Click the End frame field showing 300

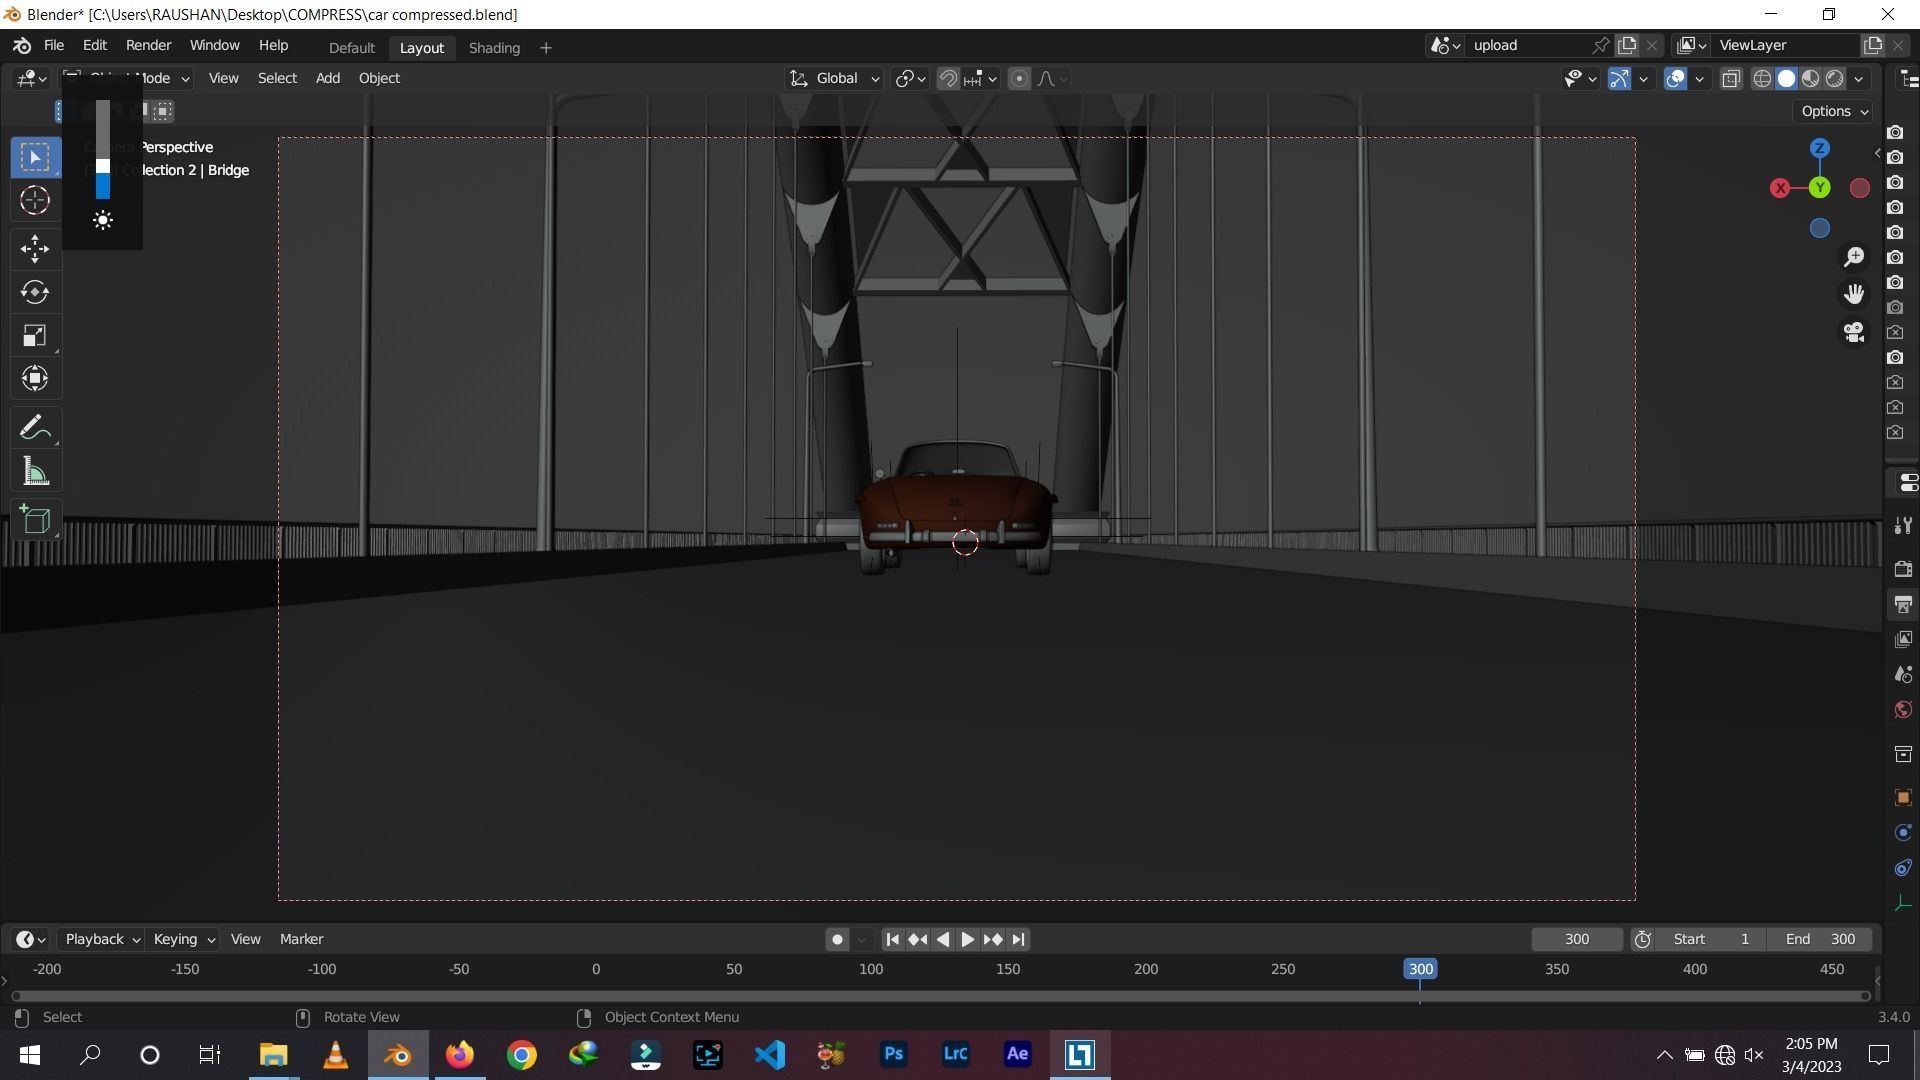(1820, 939)
